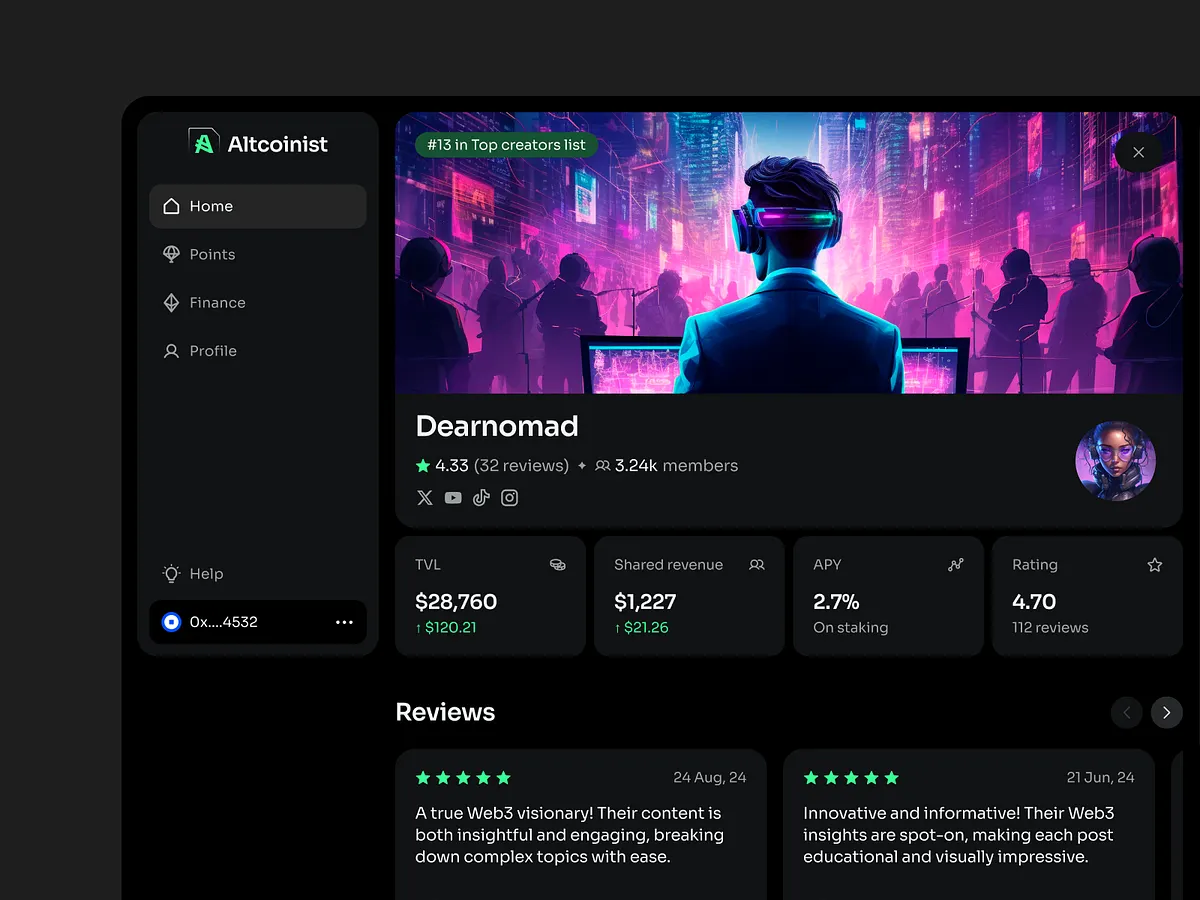Click the coins icon on the TVL card
This screenshot has width=1200, height=900.
558,564
